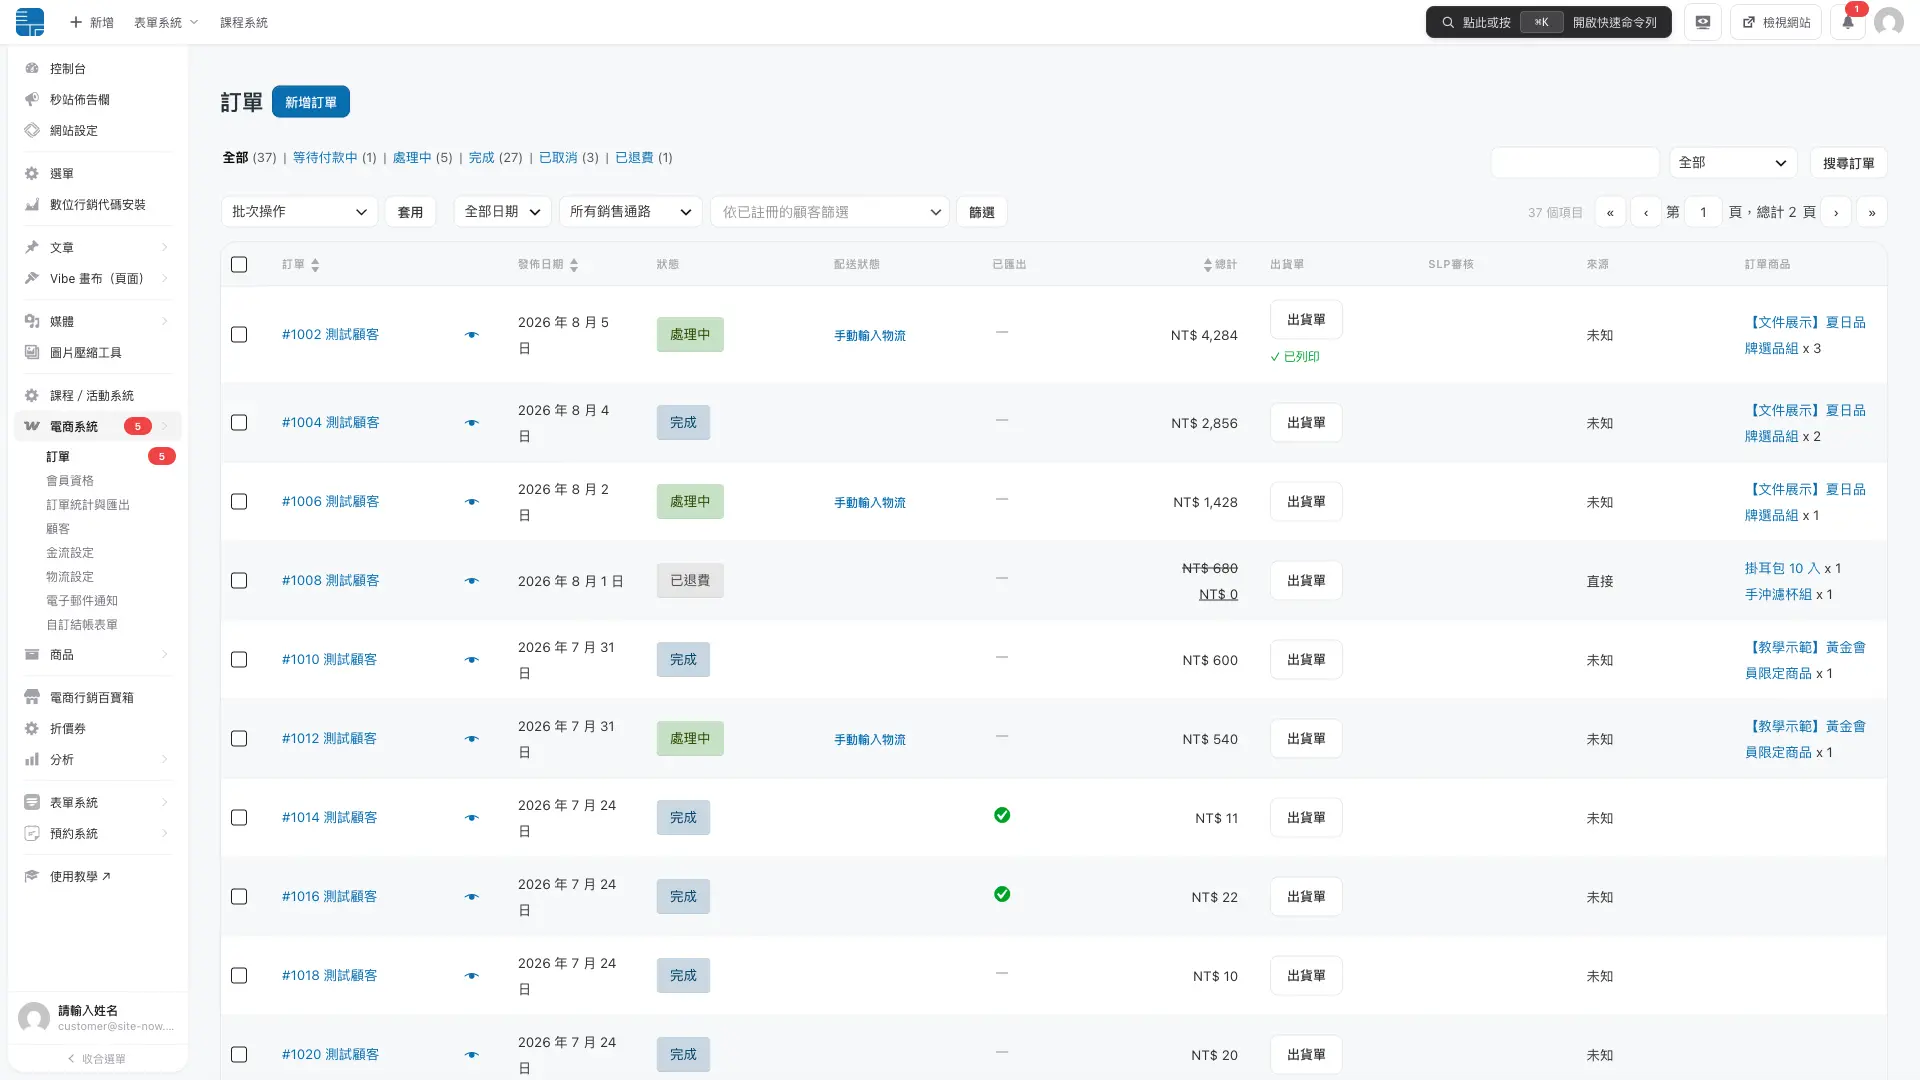This screenshot has height=1080, width=1920.
Task: Preview order #1002 with eye icon
Action: pyautogui.click(x=472, y=335)
